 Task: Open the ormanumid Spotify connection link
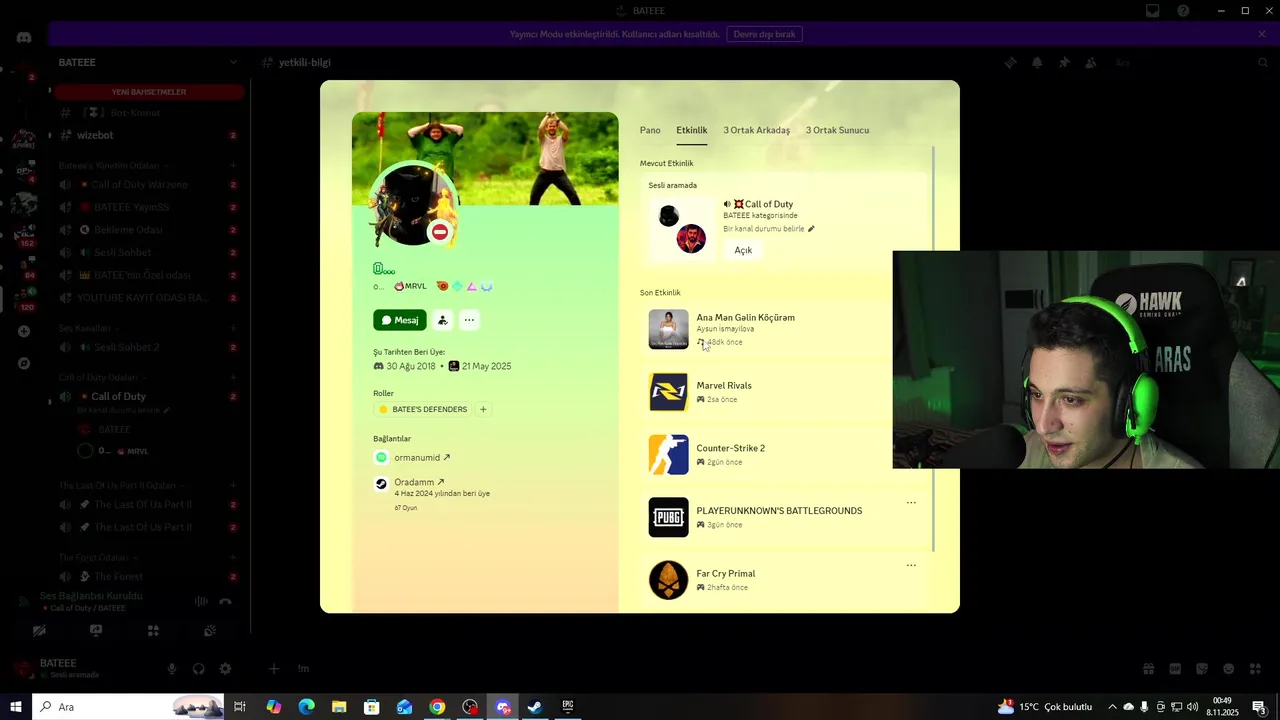pyautogui.click(x=422, y=458)
